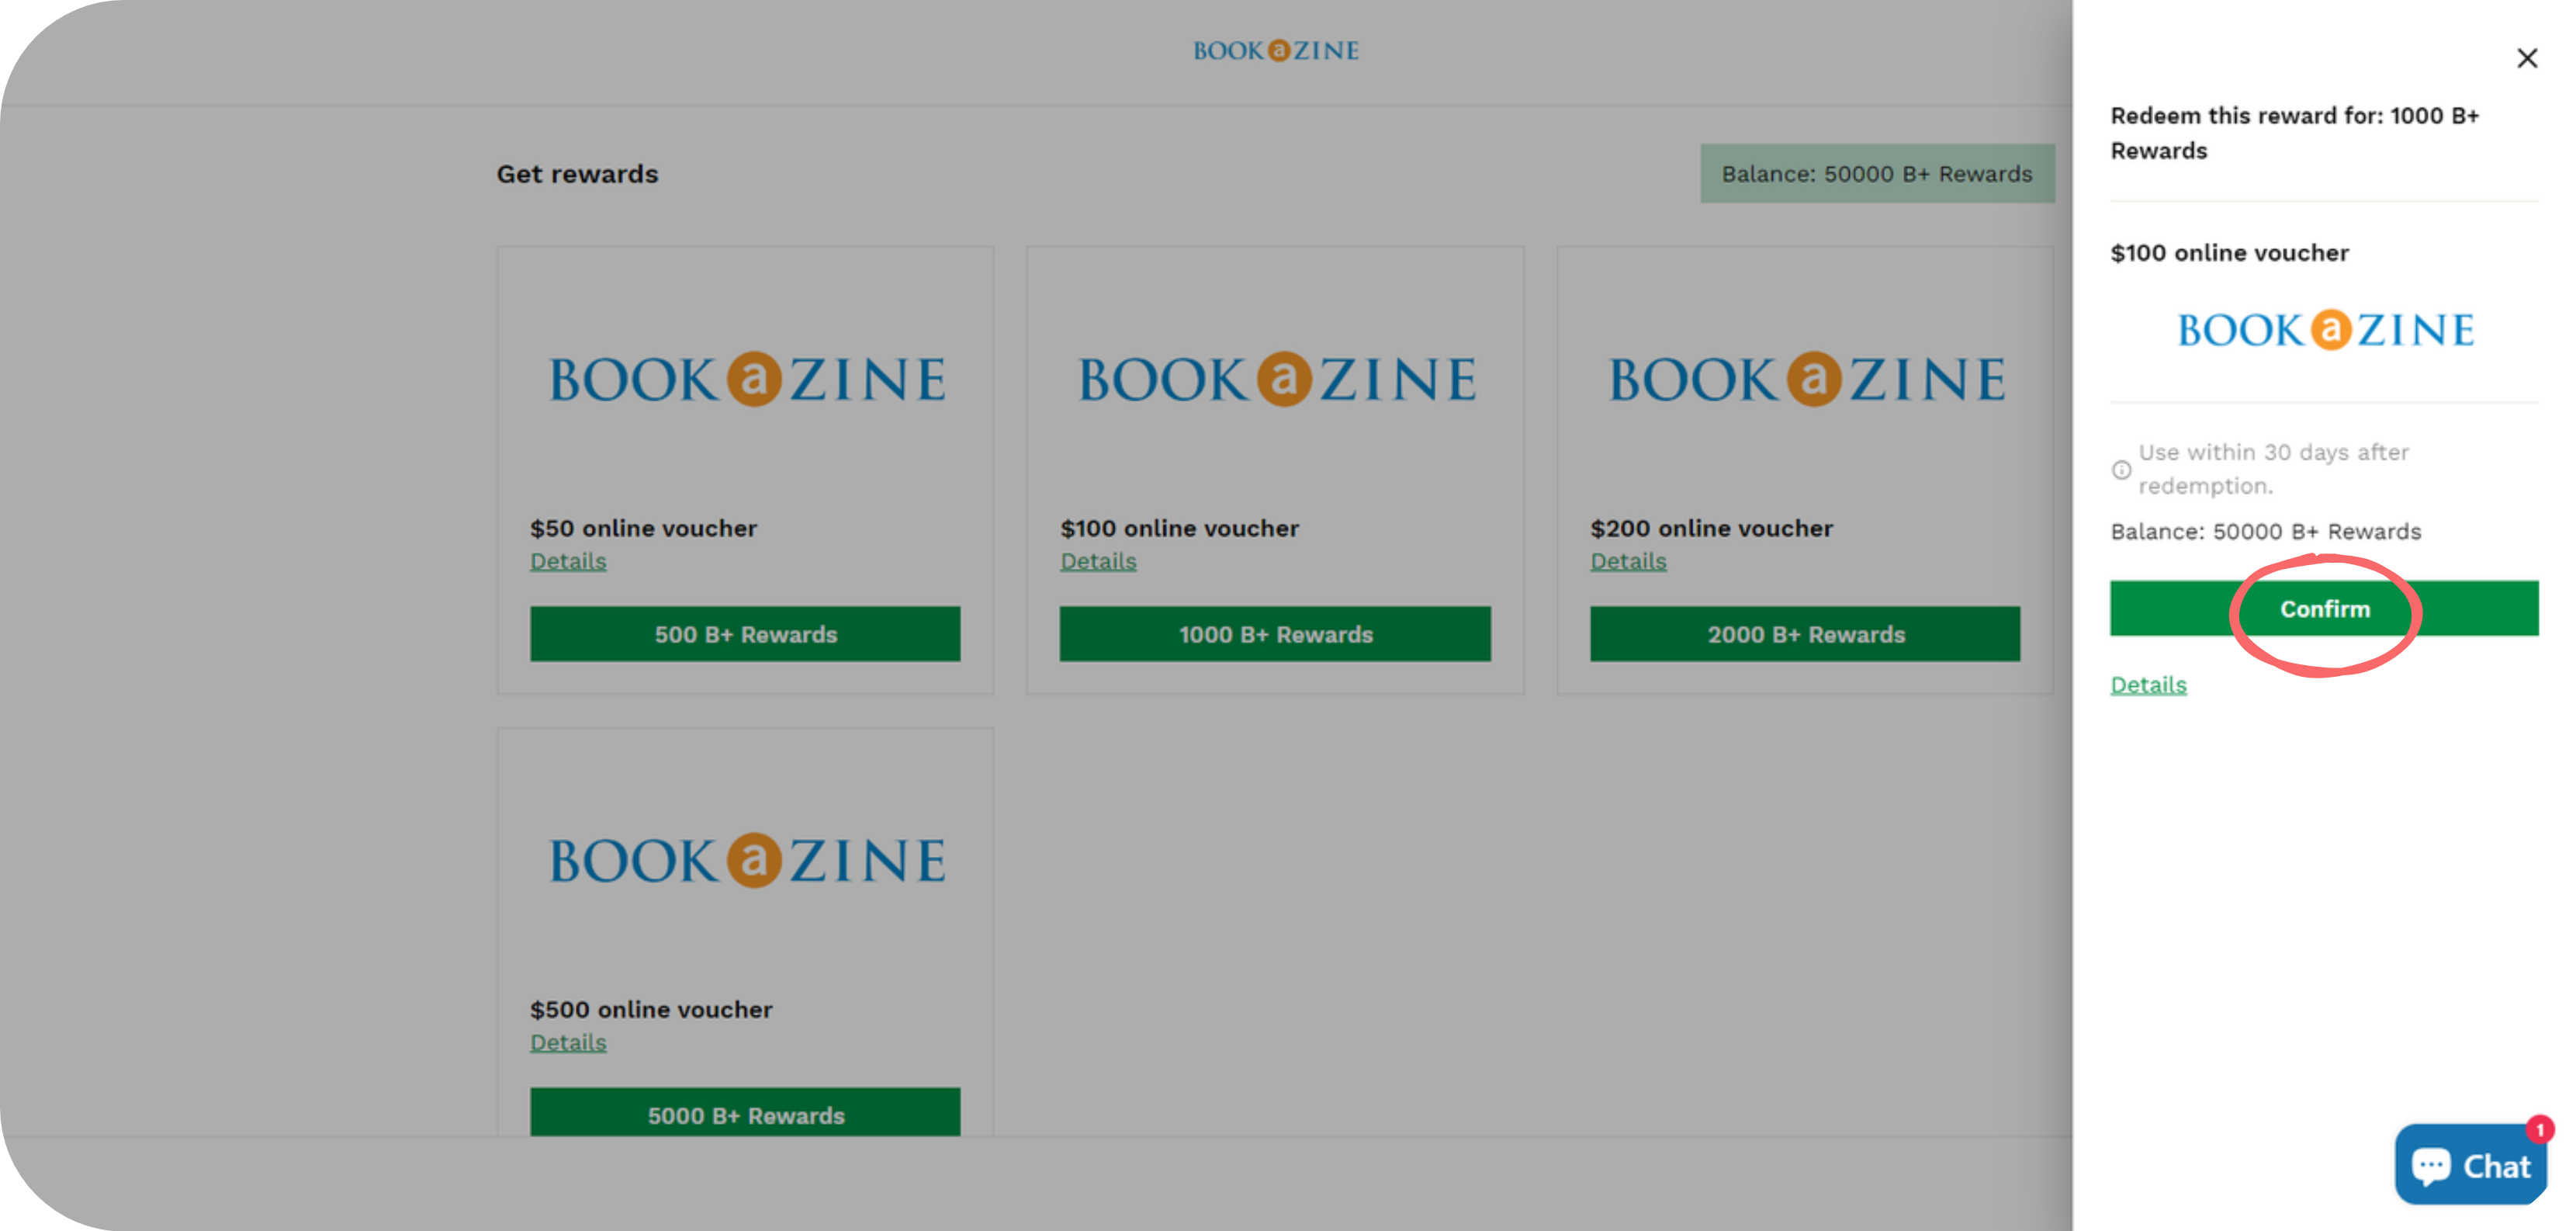The height and width of the screenshot is (1231, 2576).
Task: Click Bookazine logo in redeem panel
Action: [x=2325, y=330]
